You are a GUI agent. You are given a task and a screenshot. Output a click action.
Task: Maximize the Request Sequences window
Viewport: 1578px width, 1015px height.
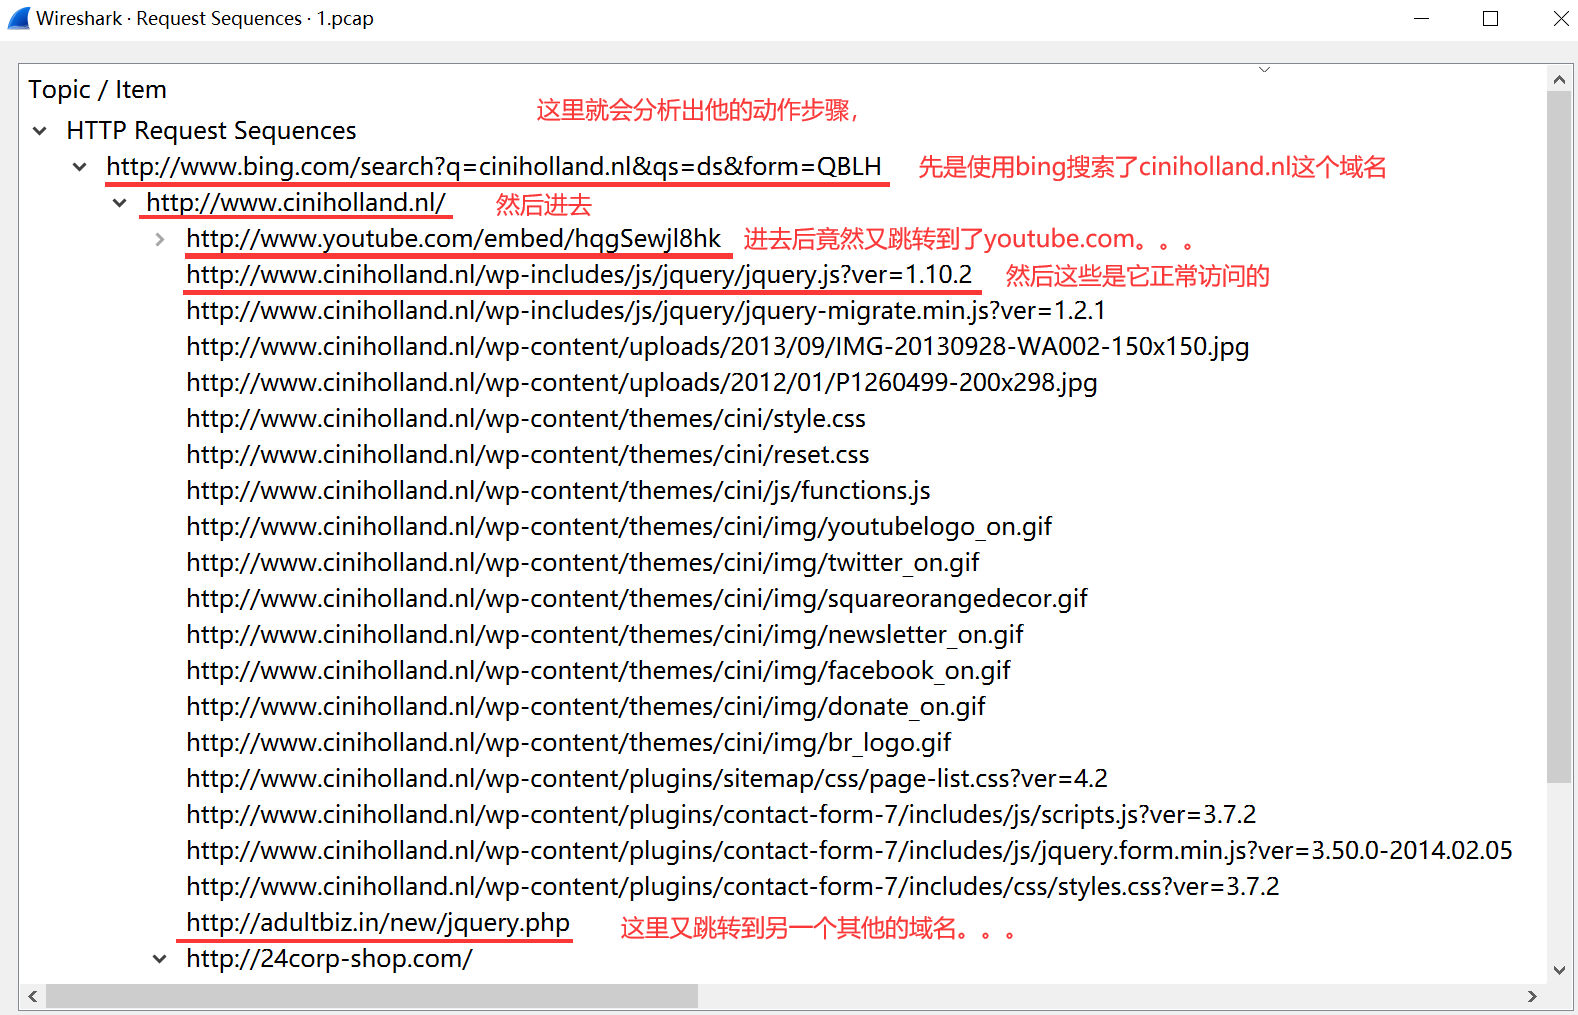coord(1490,19)
